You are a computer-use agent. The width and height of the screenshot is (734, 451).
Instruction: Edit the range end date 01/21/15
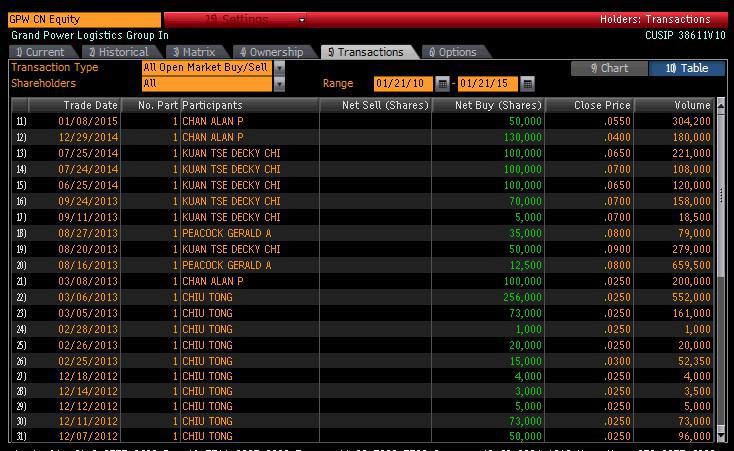488,84
